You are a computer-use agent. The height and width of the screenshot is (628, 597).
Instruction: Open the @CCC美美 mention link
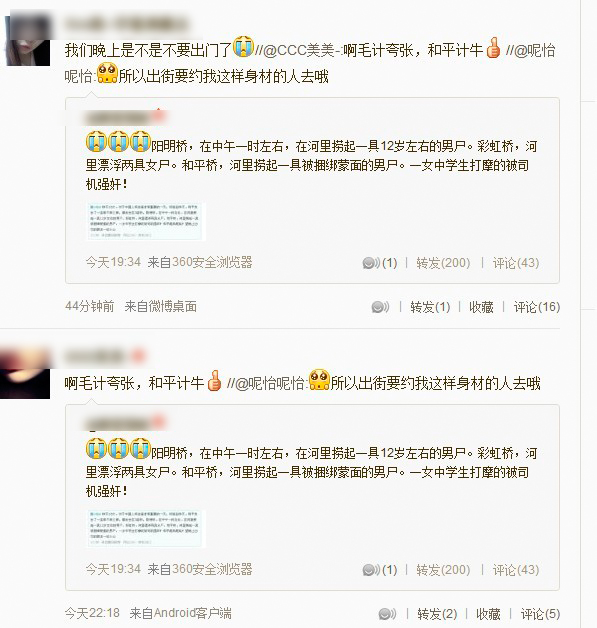(x=298, y=50)
